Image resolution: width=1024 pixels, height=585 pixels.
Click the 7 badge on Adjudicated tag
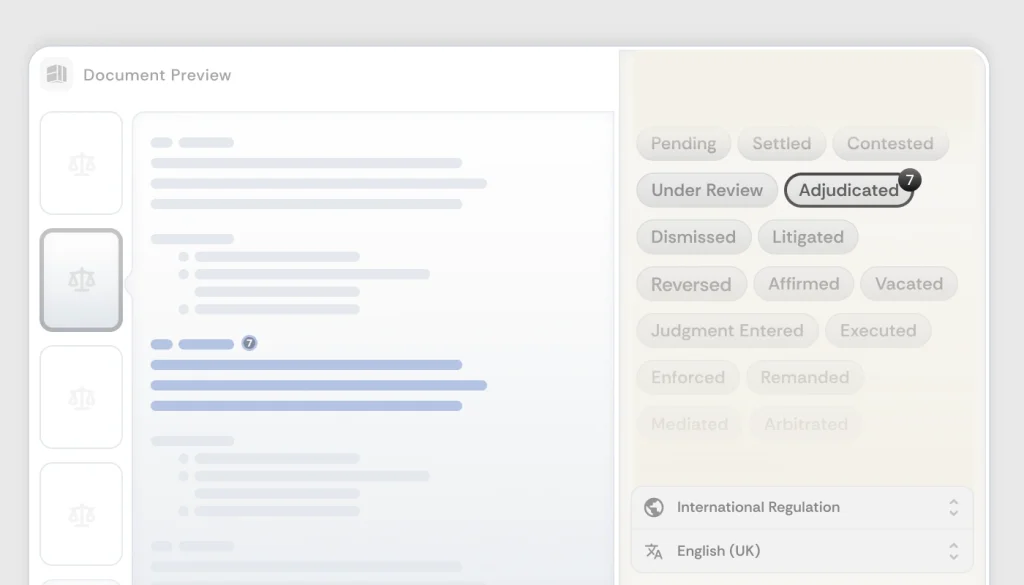tap(909, 180)
